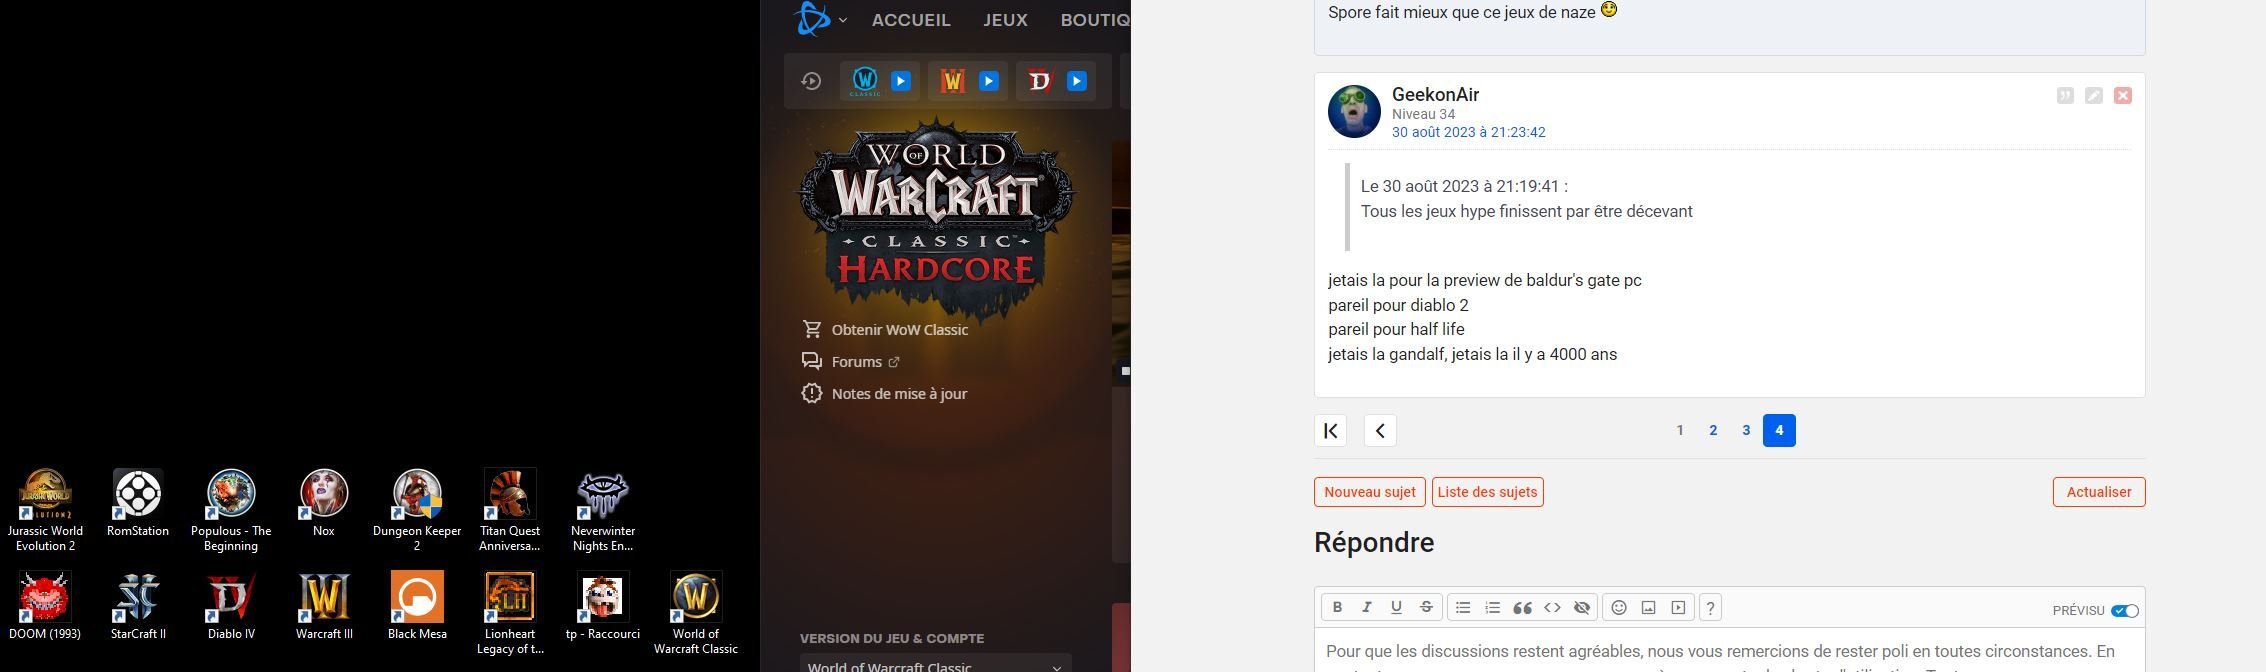Open StarCraft II desktop shortcut
Image resolution: width=2266 pixels, height=672 pixels.
point(138,606)
